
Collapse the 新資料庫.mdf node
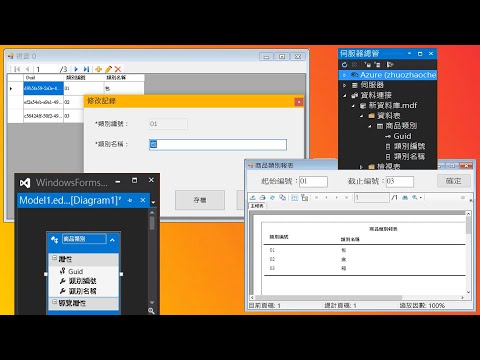[x=353, y=106]
